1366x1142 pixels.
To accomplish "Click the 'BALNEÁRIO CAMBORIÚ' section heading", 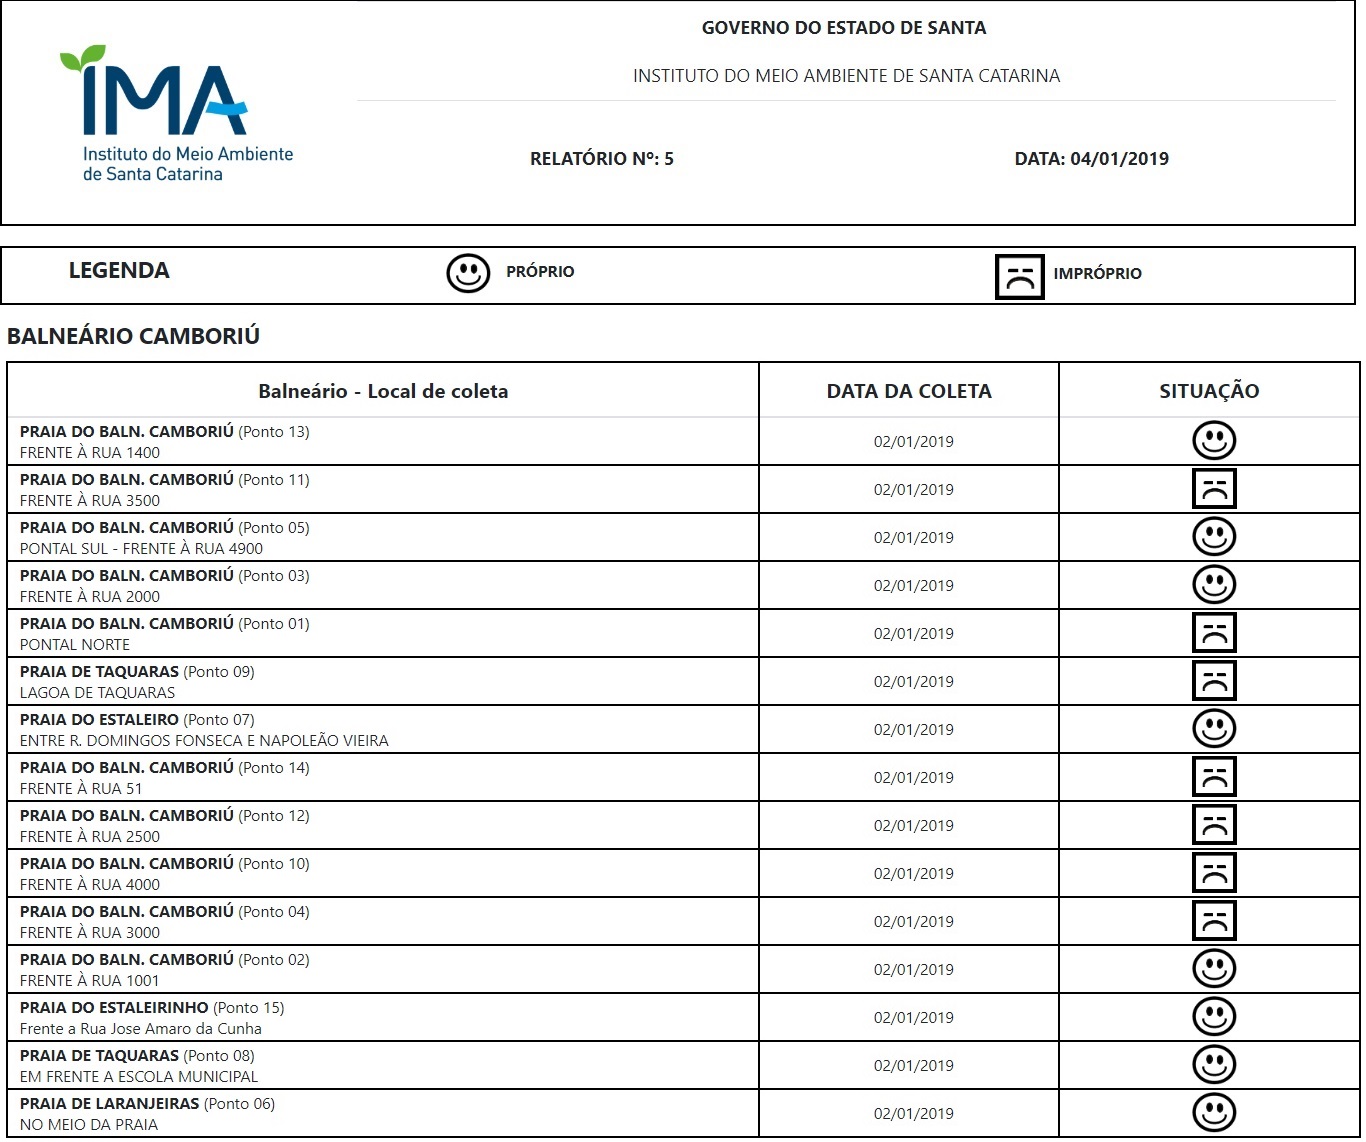I will [x=133, y=335].
